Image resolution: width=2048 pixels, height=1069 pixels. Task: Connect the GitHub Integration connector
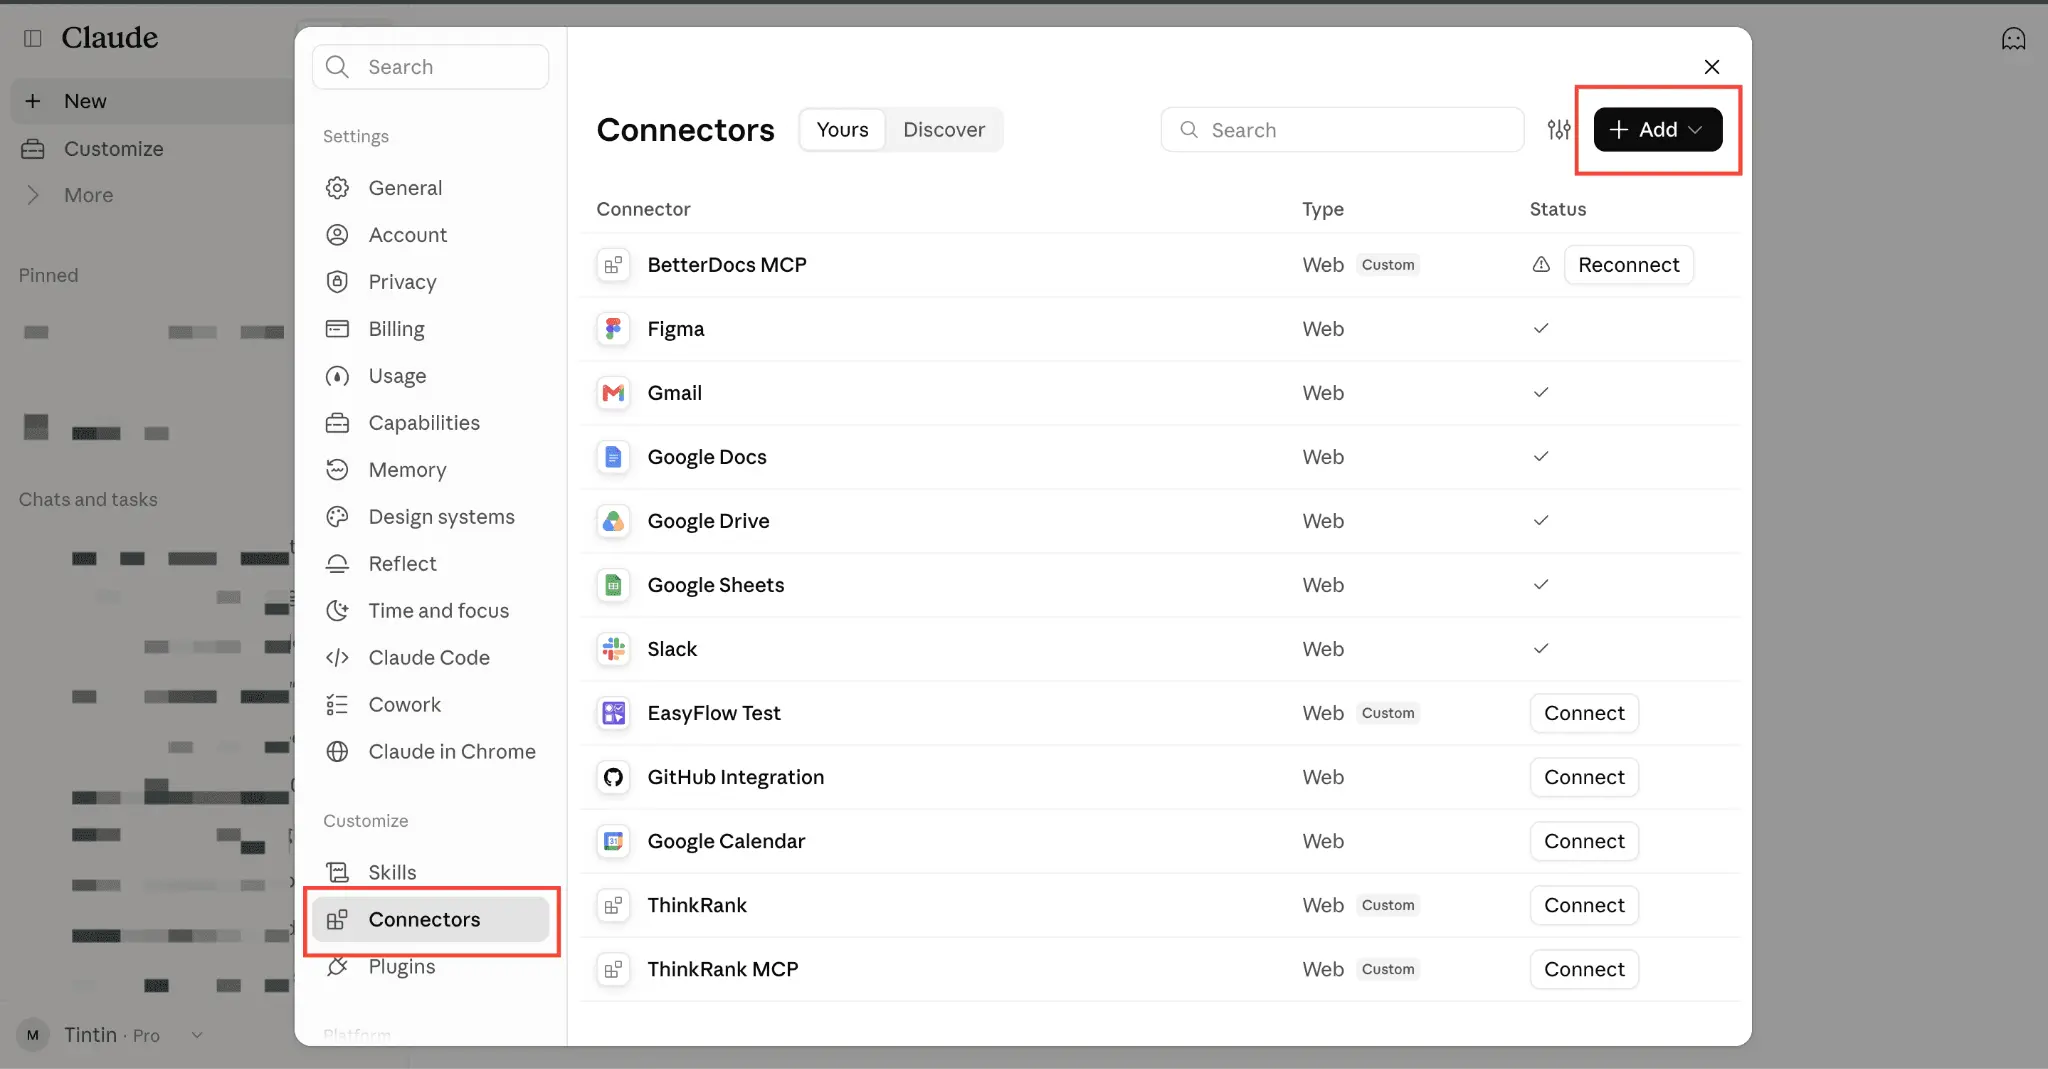tap(1584, 777)
